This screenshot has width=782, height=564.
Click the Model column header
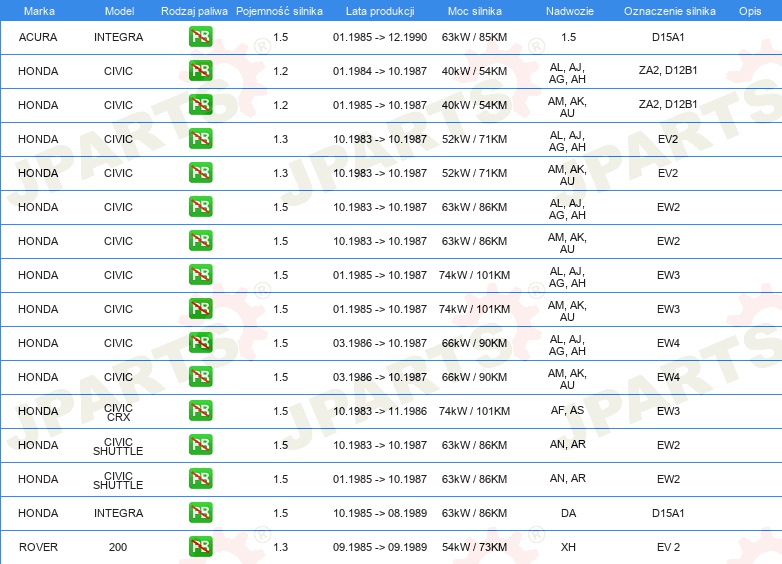coord(119,11)
